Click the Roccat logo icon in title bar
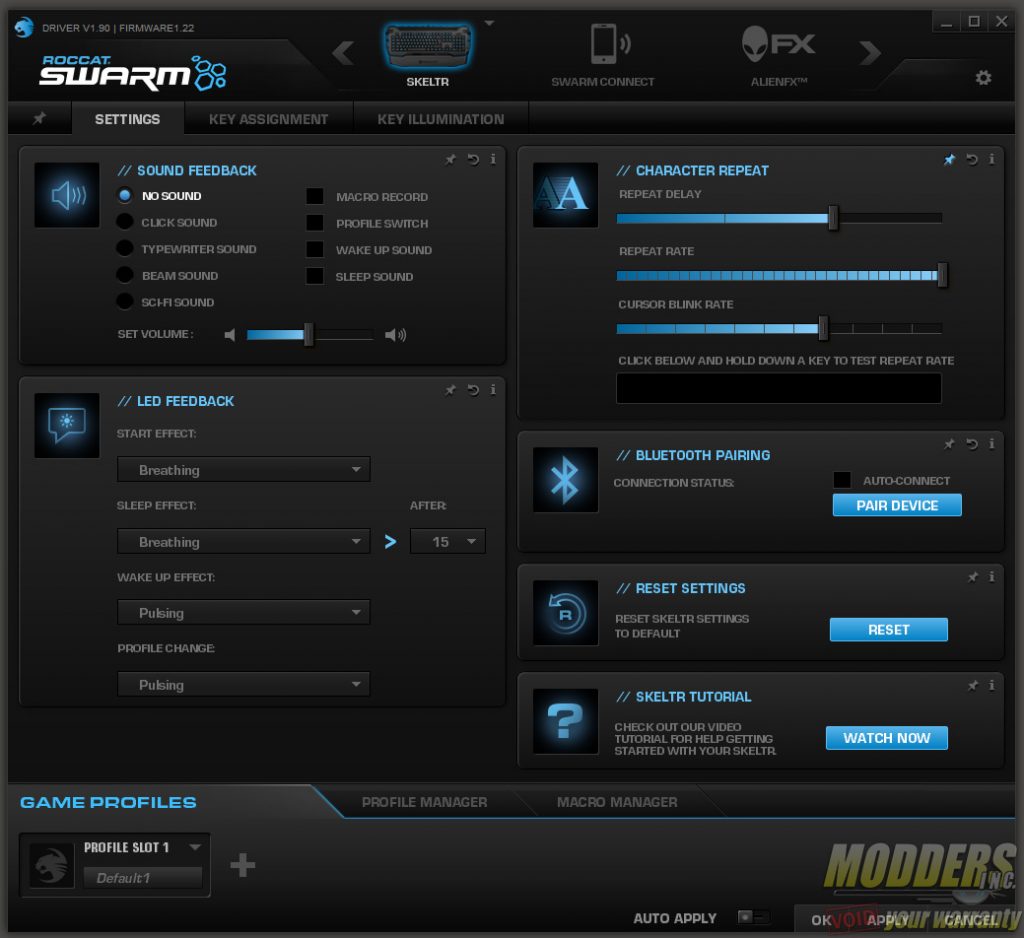The height and width of the screenshot is (938, 1024). point(24,27)
